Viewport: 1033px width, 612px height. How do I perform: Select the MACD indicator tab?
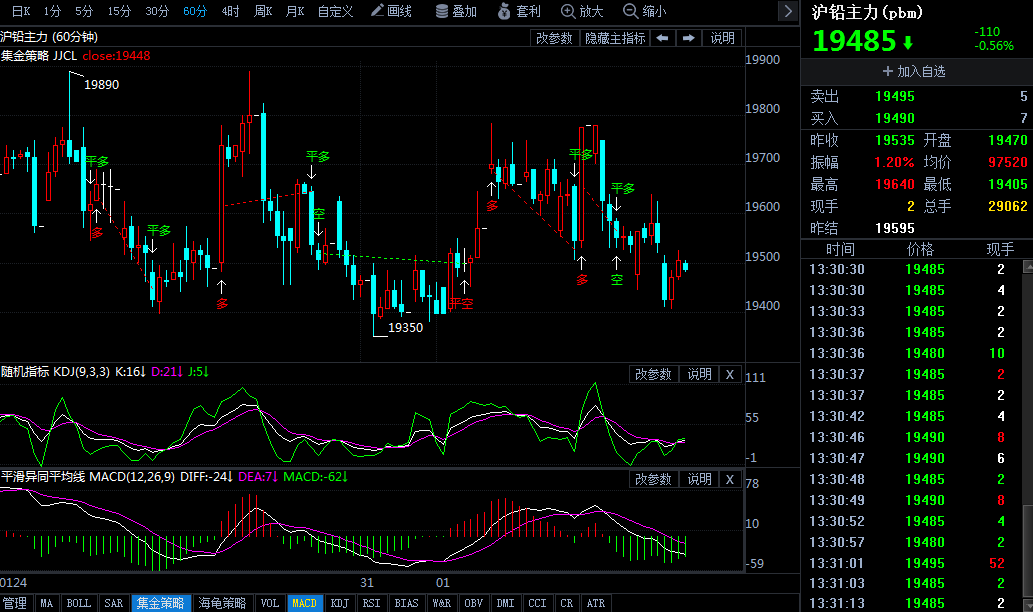point(304,603)
